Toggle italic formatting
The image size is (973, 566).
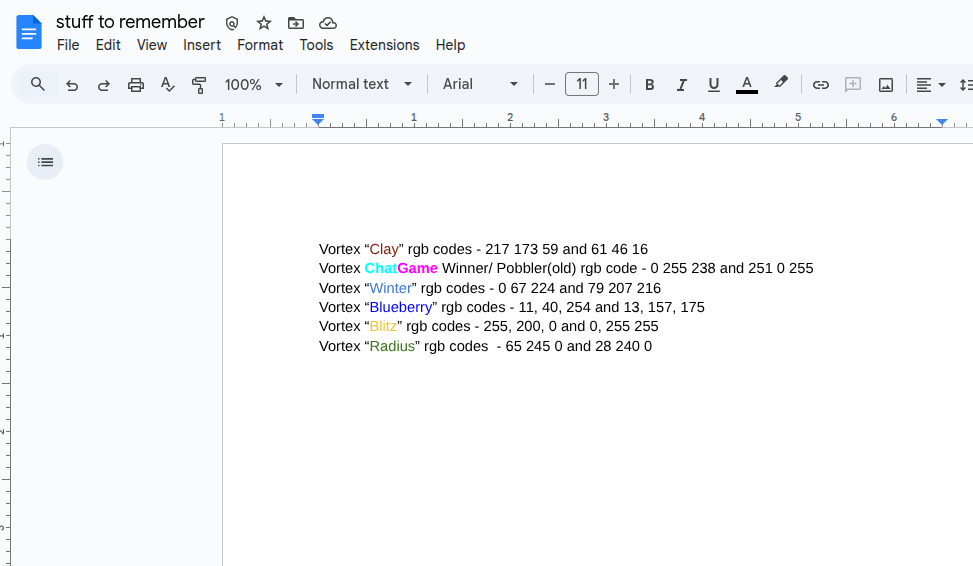[681, 84]
